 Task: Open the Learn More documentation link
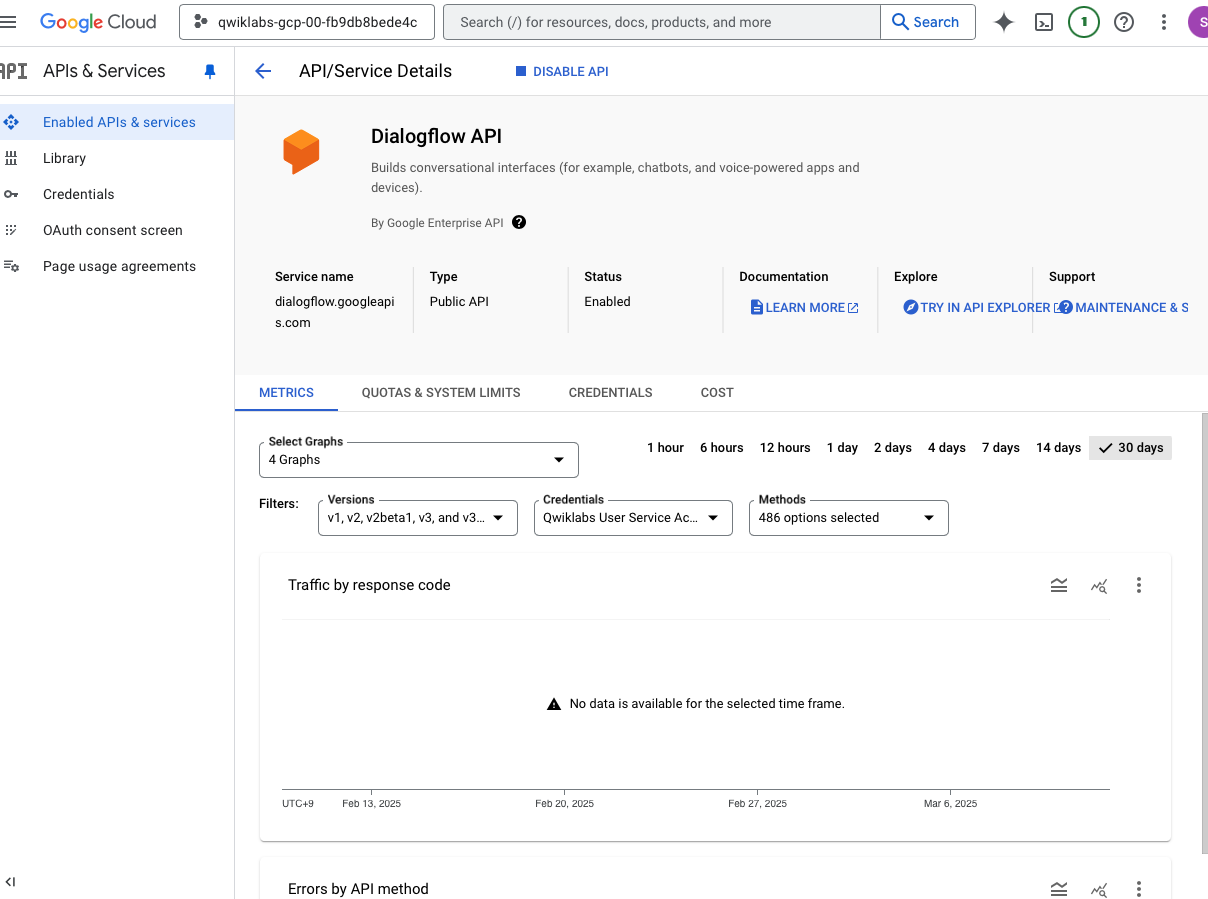(804, 308)
